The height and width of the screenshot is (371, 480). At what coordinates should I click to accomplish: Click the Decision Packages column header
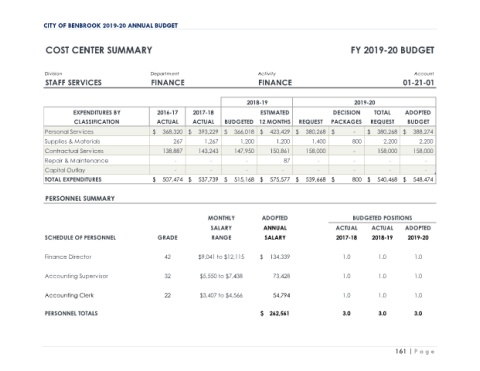pyautogui.click(x=346, y=117)
